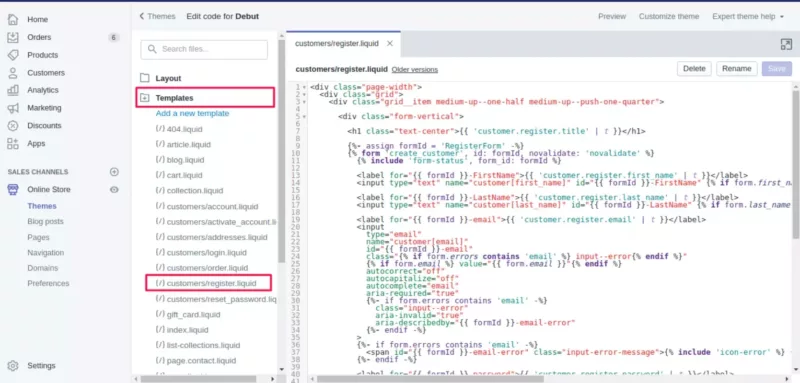Open Navigation in sidebar
Screen dimensions: 800x383
click(x=45, y=252)
